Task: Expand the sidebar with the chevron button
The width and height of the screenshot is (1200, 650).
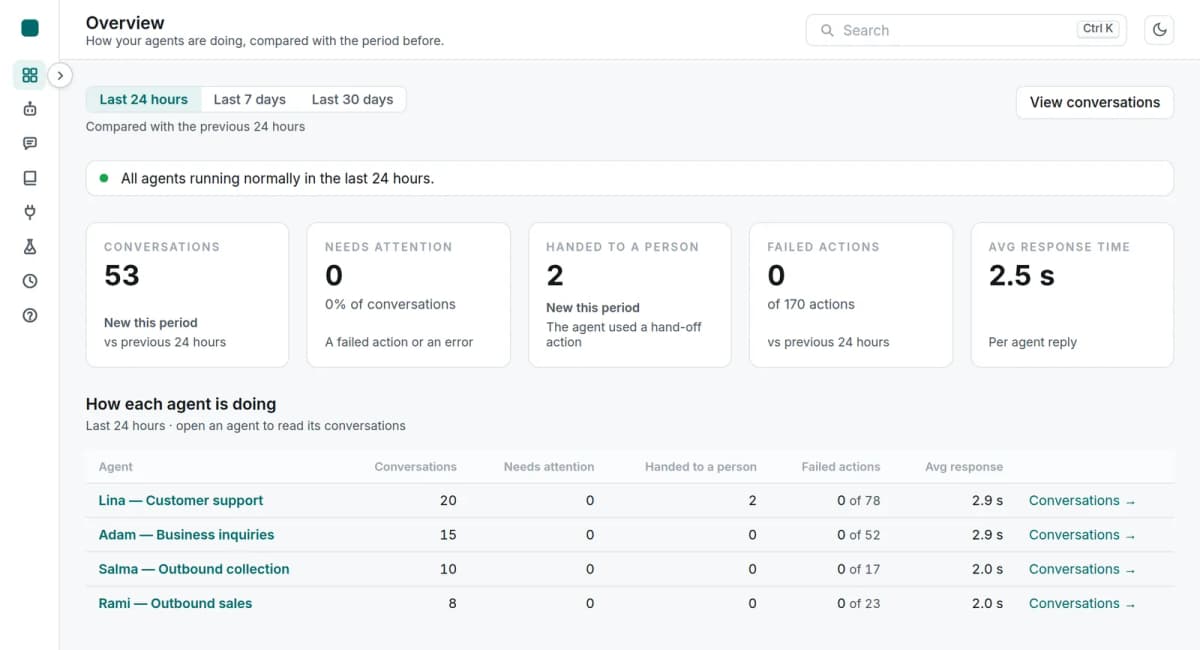Action: pos(60,75)
